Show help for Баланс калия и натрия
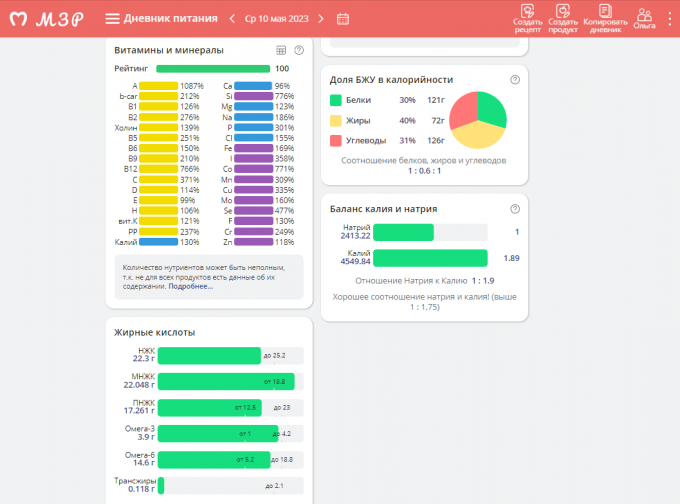 [x=515, y=209]
